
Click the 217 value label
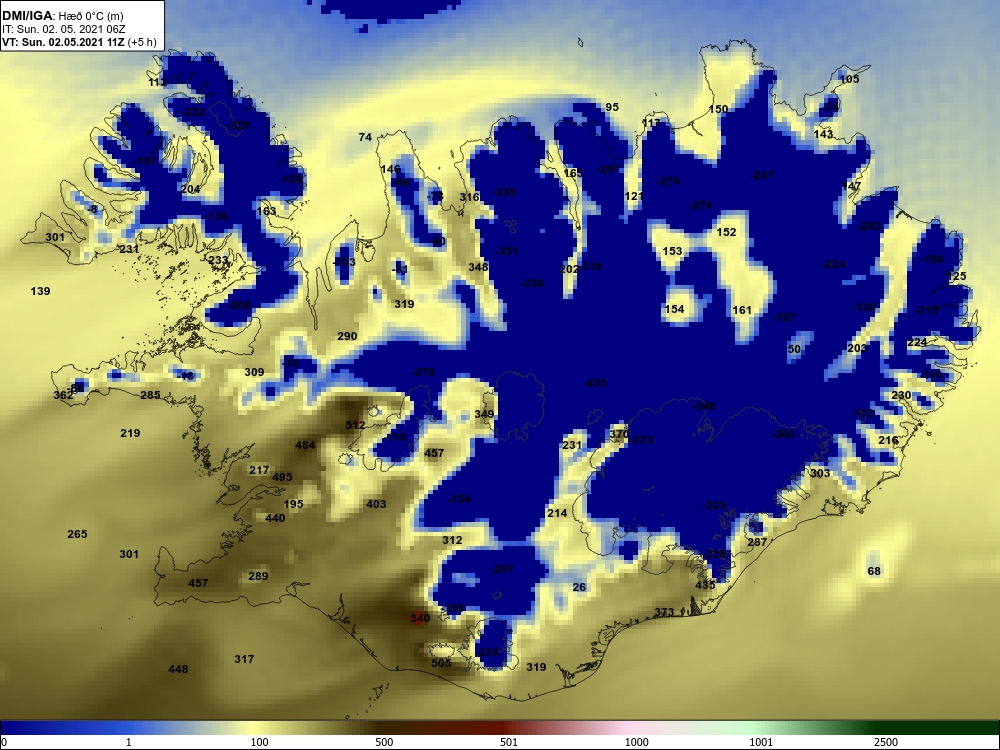click(x=259, y=470)
